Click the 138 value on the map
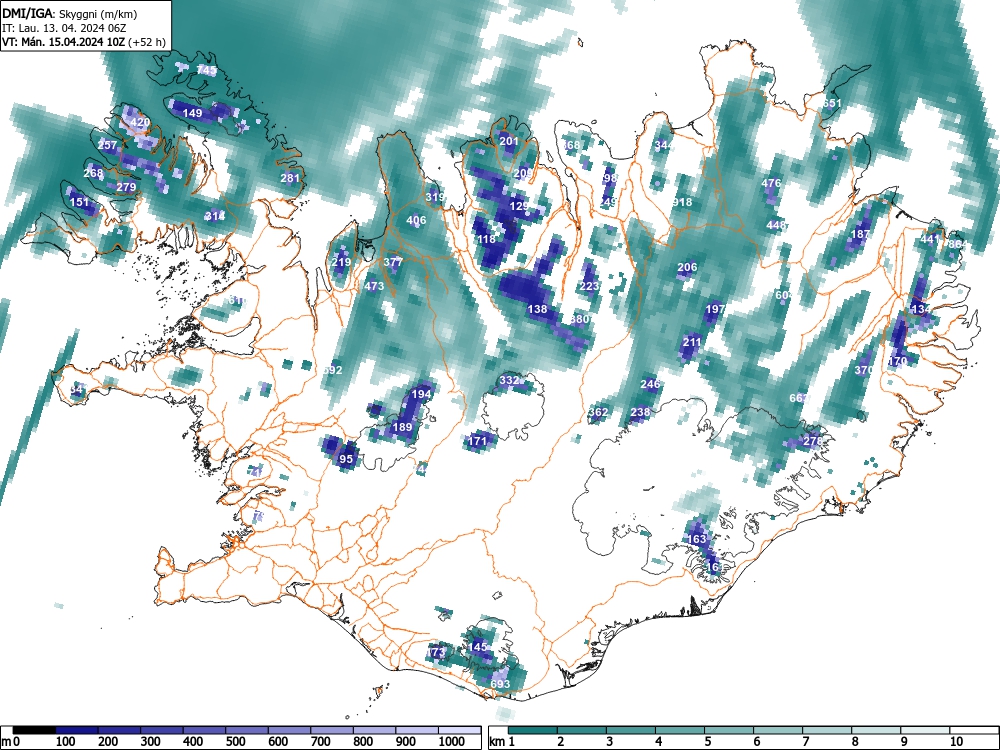The image size is (1000, 750). pos(538,309)
